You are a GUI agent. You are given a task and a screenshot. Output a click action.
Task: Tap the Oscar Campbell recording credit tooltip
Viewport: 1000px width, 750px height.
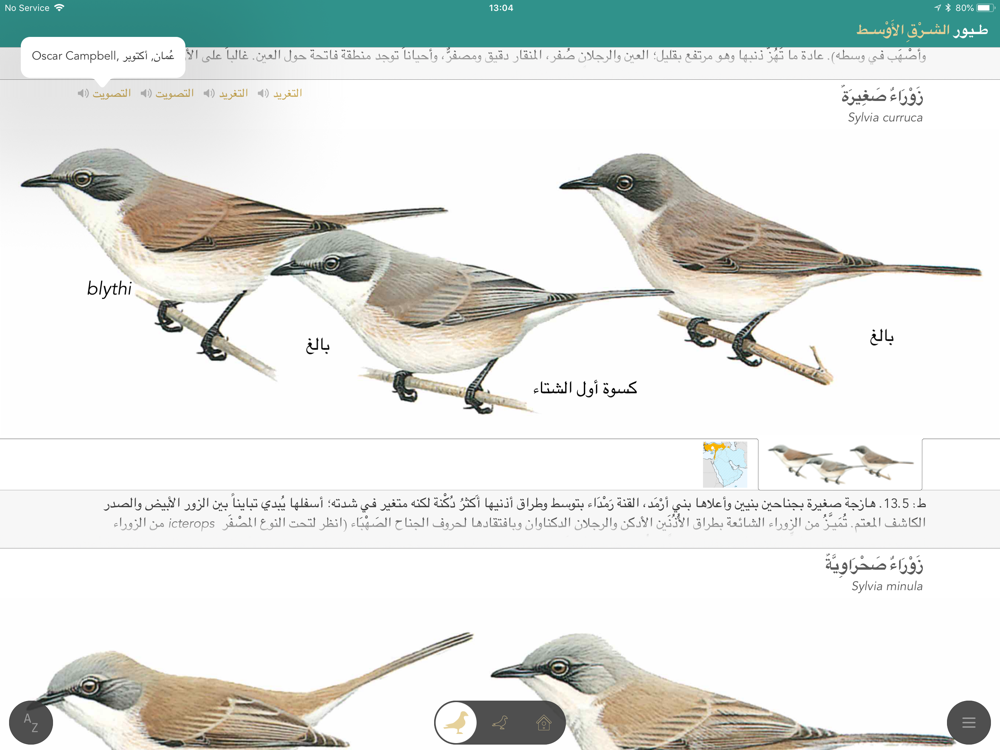[x=103, y=56]
